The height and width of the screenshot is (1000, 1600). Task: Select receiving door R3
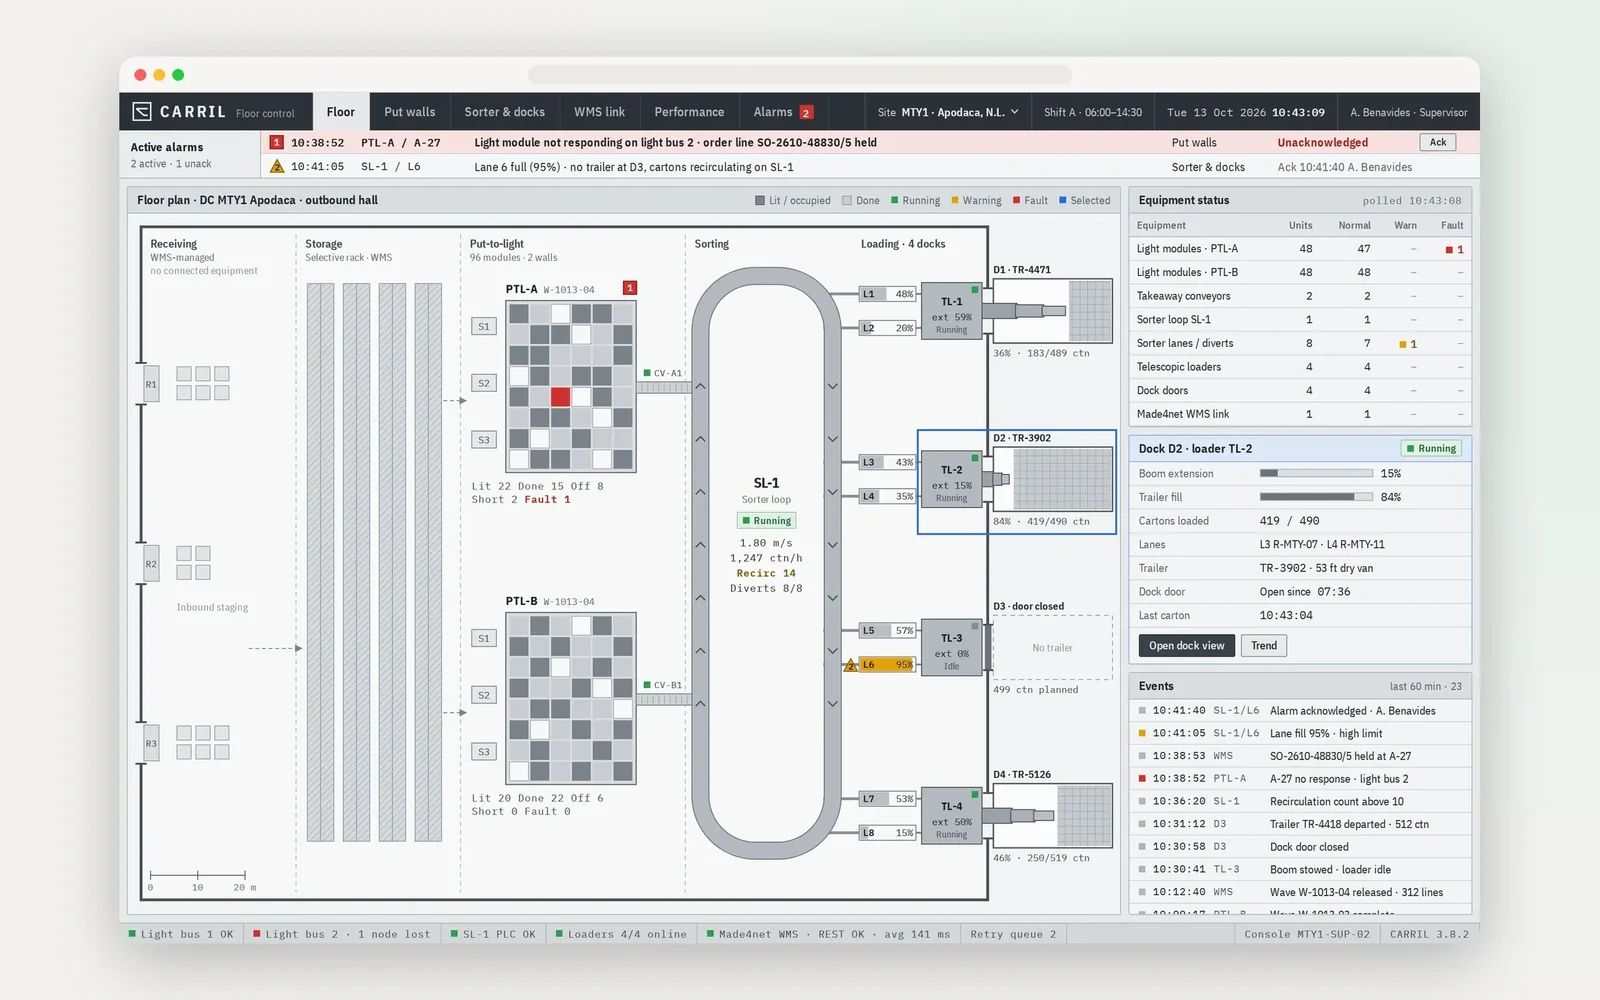(x=151, y=744)
